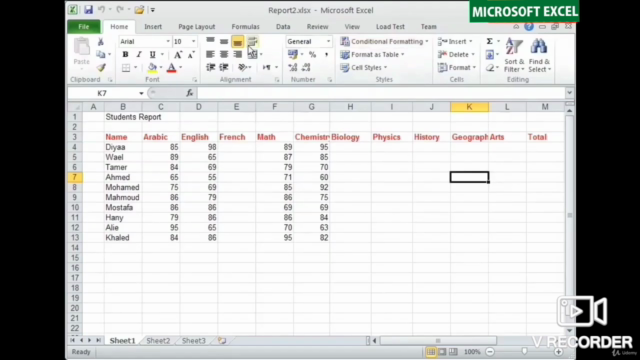Increase font size with the grow font icon
Viewport: 640px width, 360px height.
(178, 54)
